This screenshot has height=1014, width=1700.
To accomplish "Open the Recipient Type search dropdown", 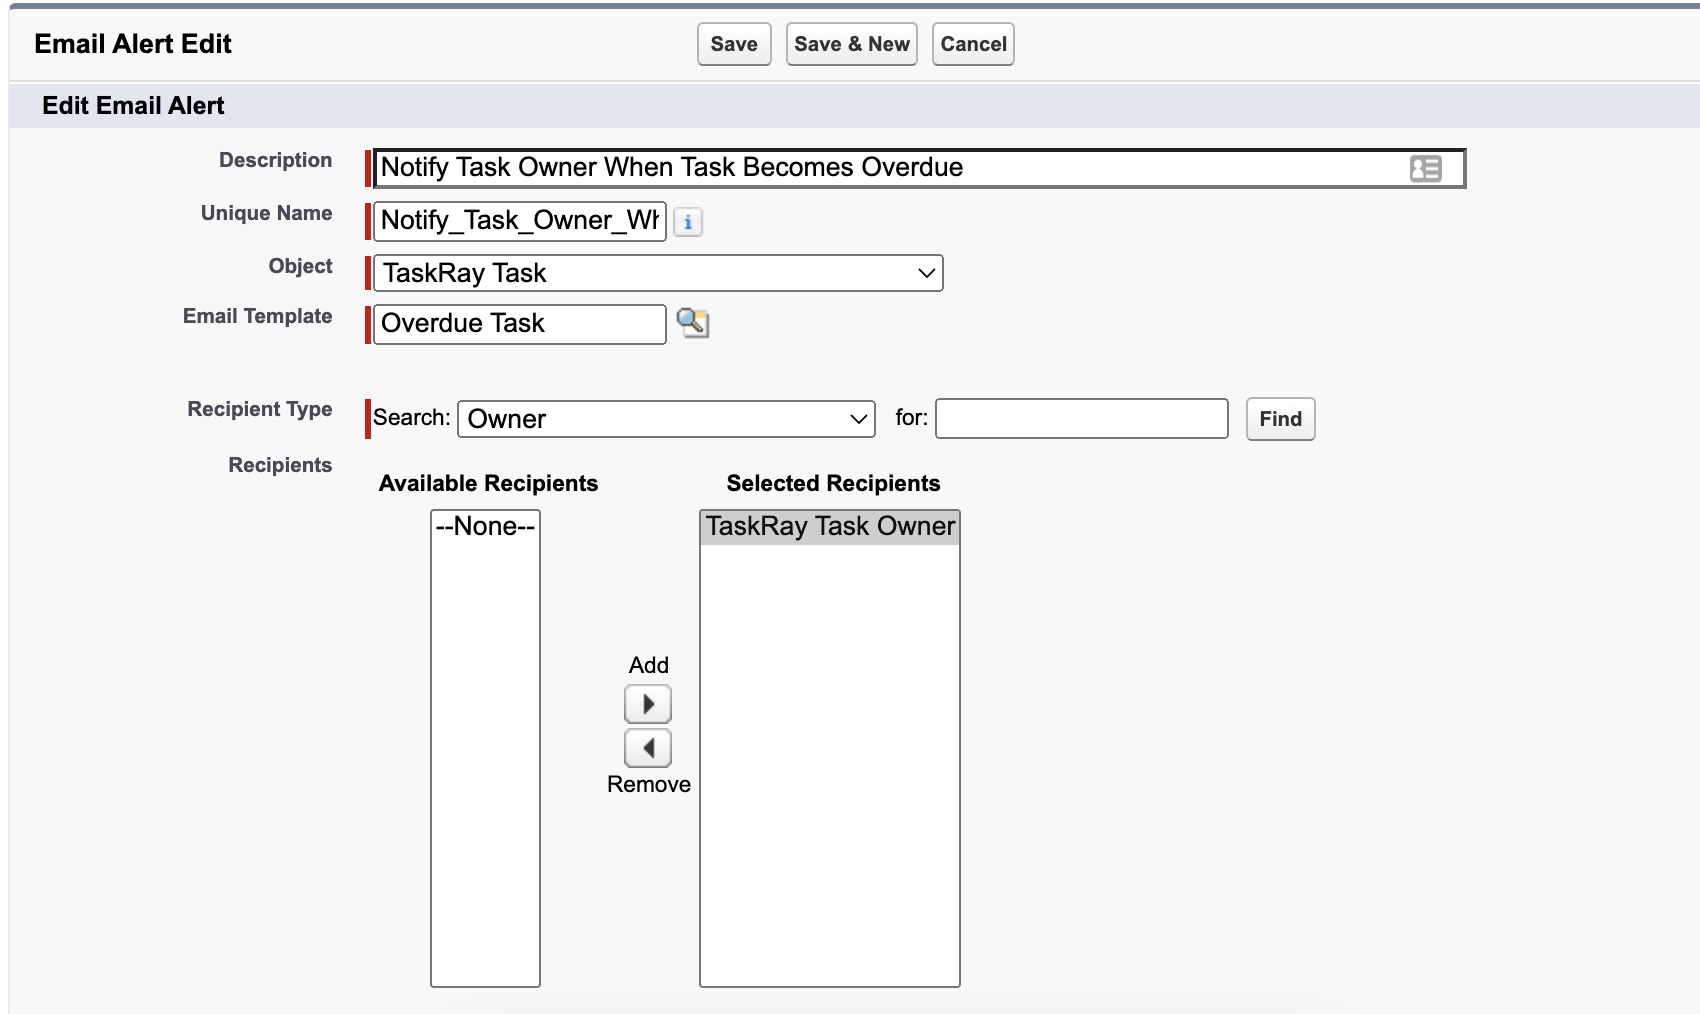I will [666, 419].
